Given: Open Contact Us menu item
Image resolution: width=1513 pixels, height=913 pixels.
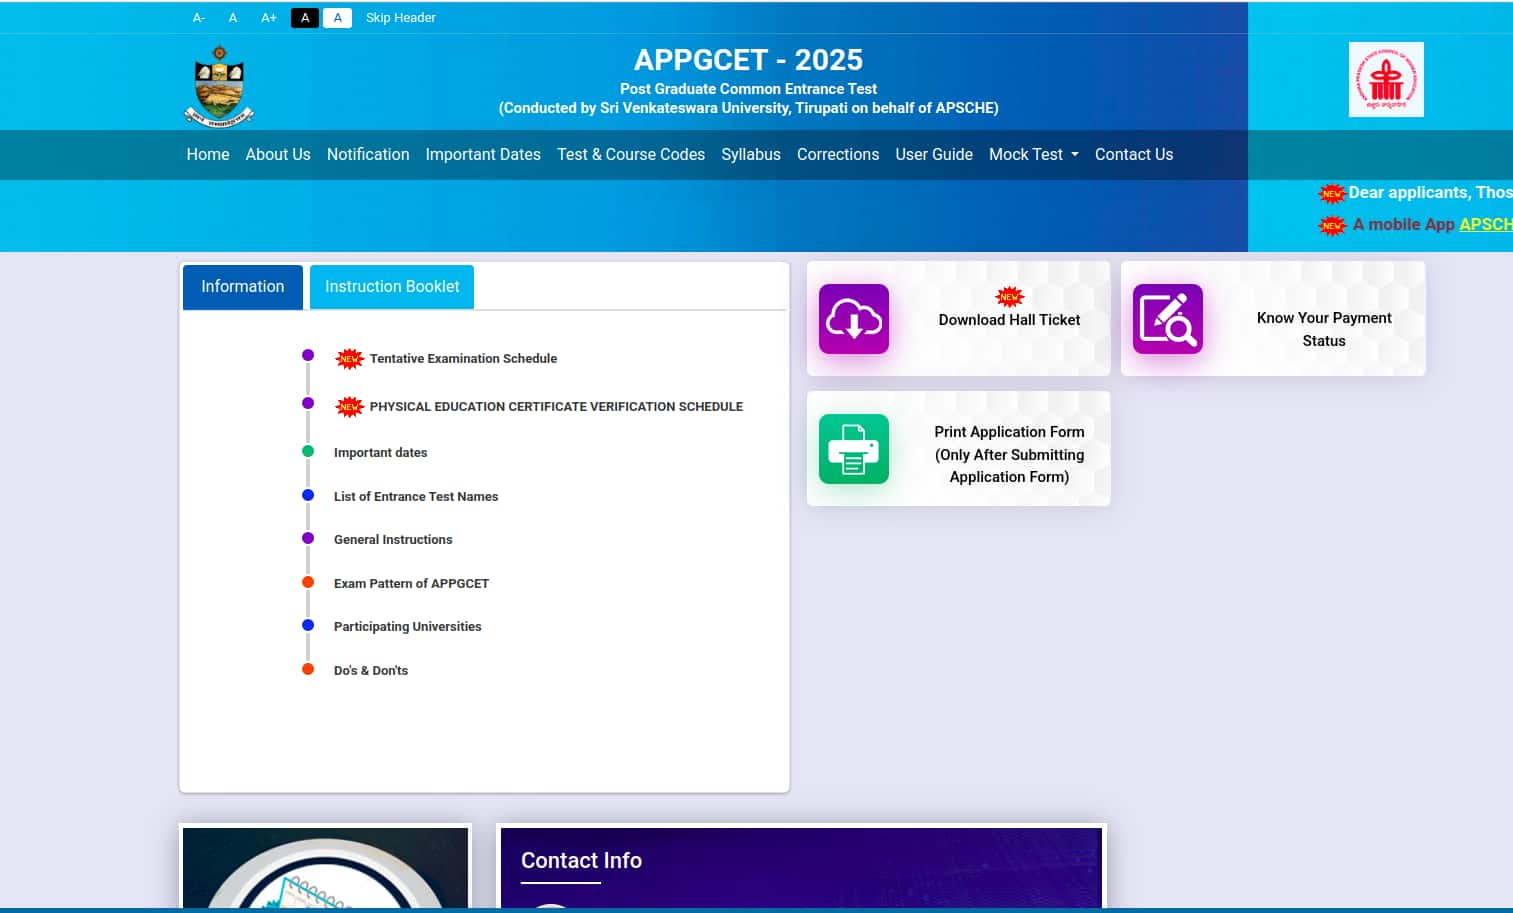Looking at the screenshot, I should [x=1134, y=154].
